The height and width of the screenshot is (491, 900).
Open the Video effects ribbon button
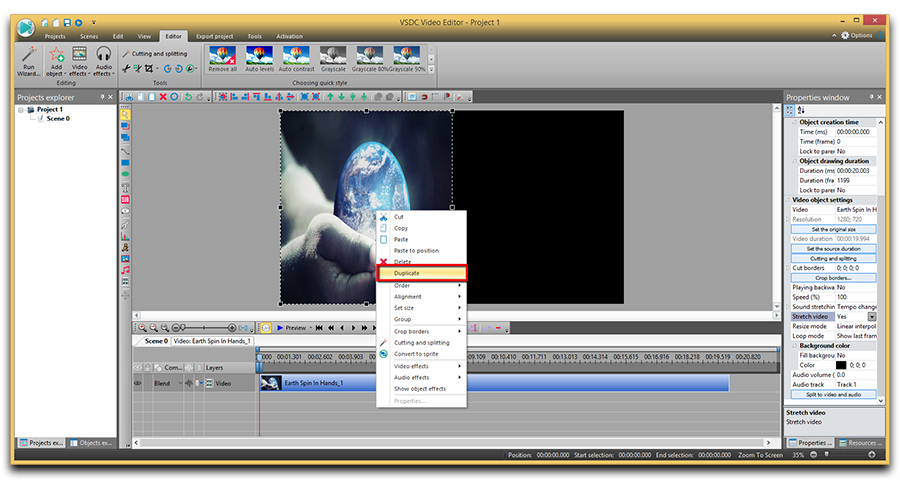click(79, 62)
